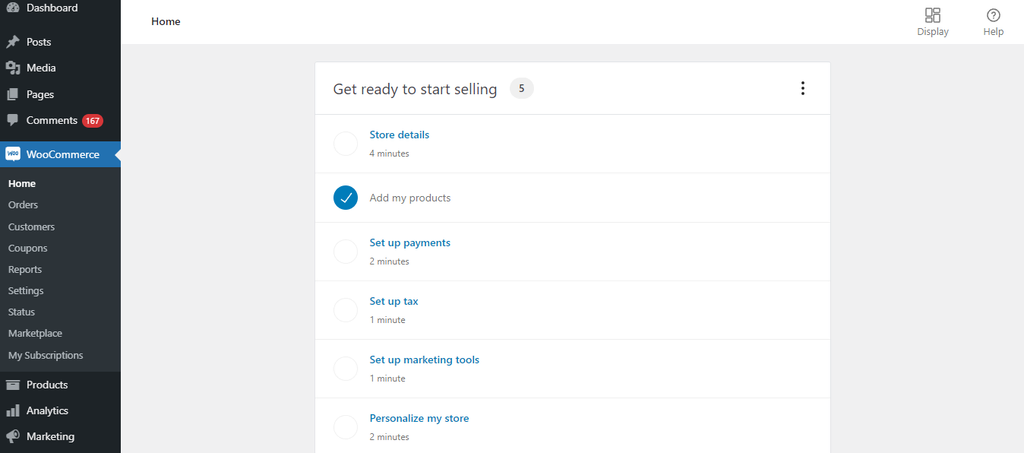The height and width of the screenshot is (453, 1024).
Task: Open Media library icon in sidebar
Action: 12,68
